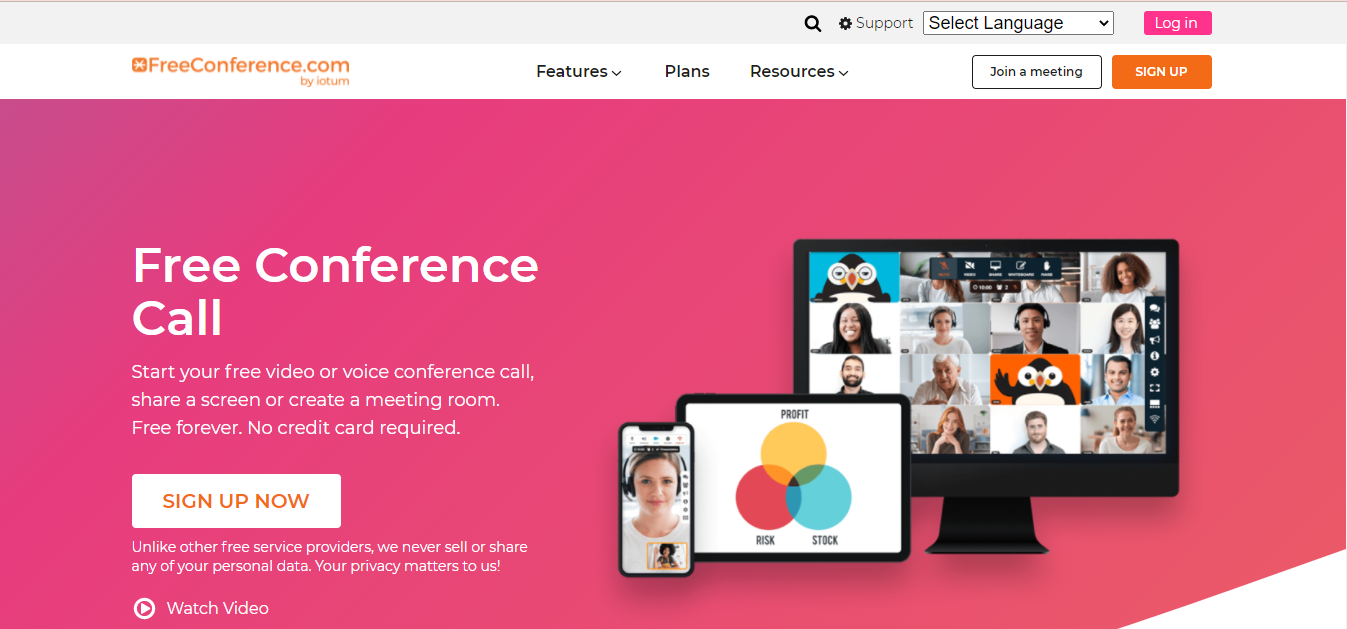This screenshot has width=1347, height=629.
Task: Click the chat bubbles icon in monitor sidebar
Action: [1155, 308]
